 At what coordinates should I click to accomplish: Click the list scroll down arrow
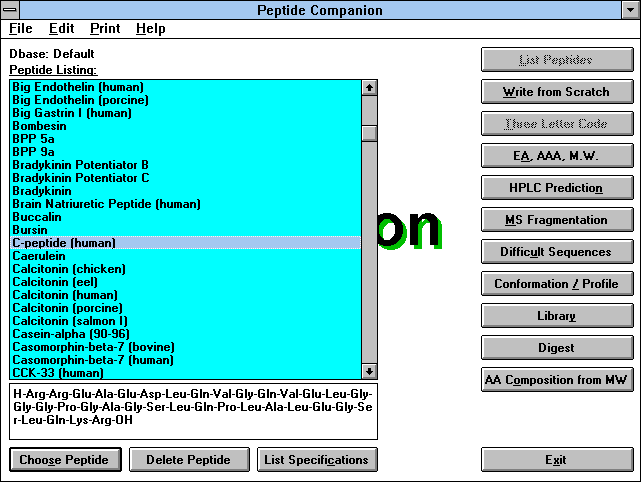tap(370, 371)
